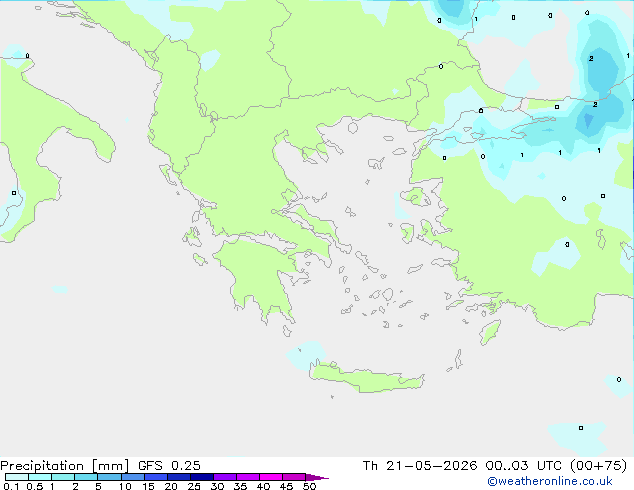Image resolution: width=634 pixels, height=490 pixels.
Task: Click the legend label '10'
Action: [125, 486]
